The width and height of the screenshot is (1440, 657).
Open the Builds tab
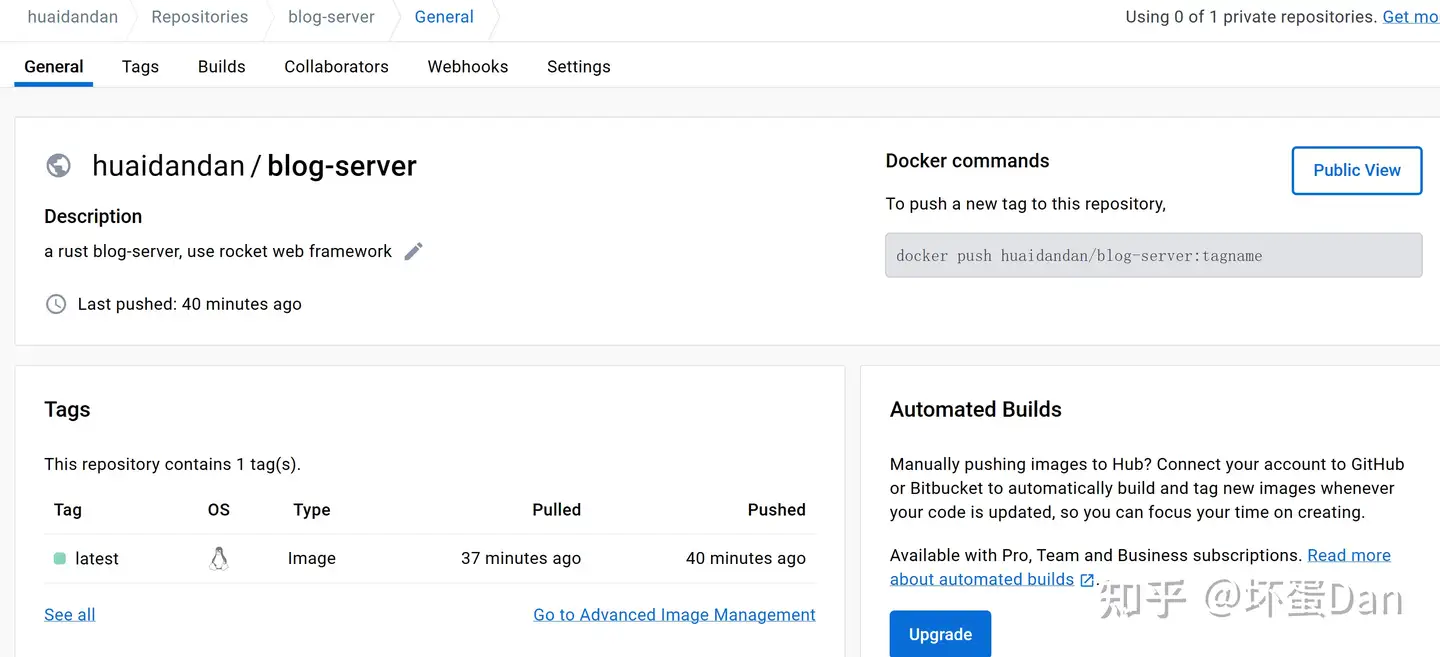coord(221,67)
